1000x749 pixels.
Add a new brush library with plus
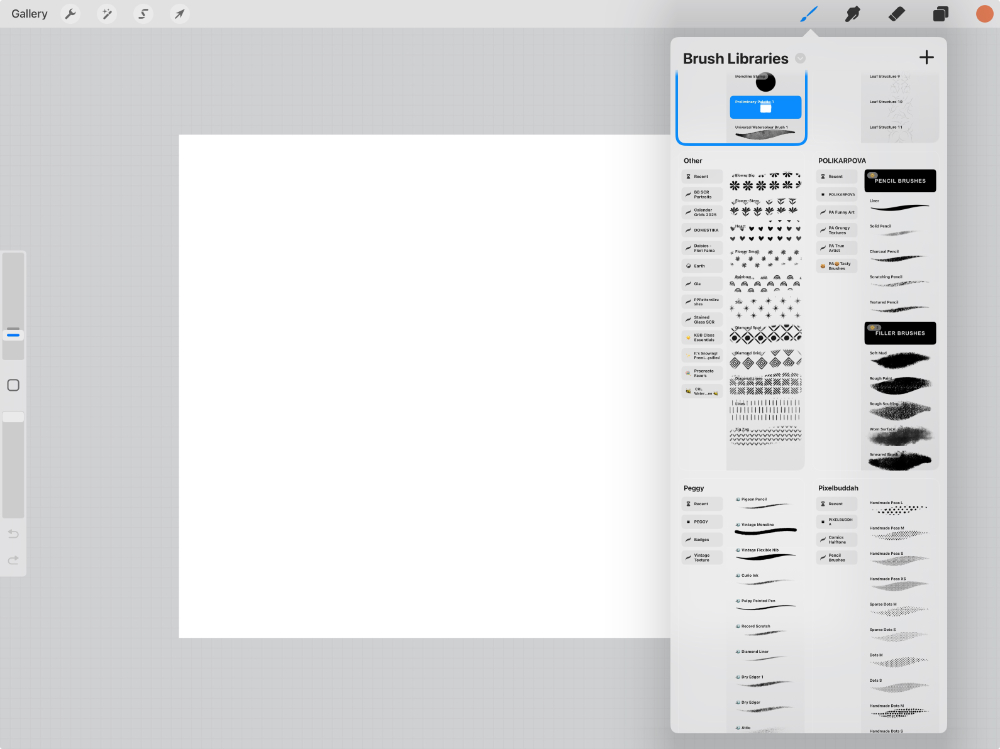[x=926, y=57]
